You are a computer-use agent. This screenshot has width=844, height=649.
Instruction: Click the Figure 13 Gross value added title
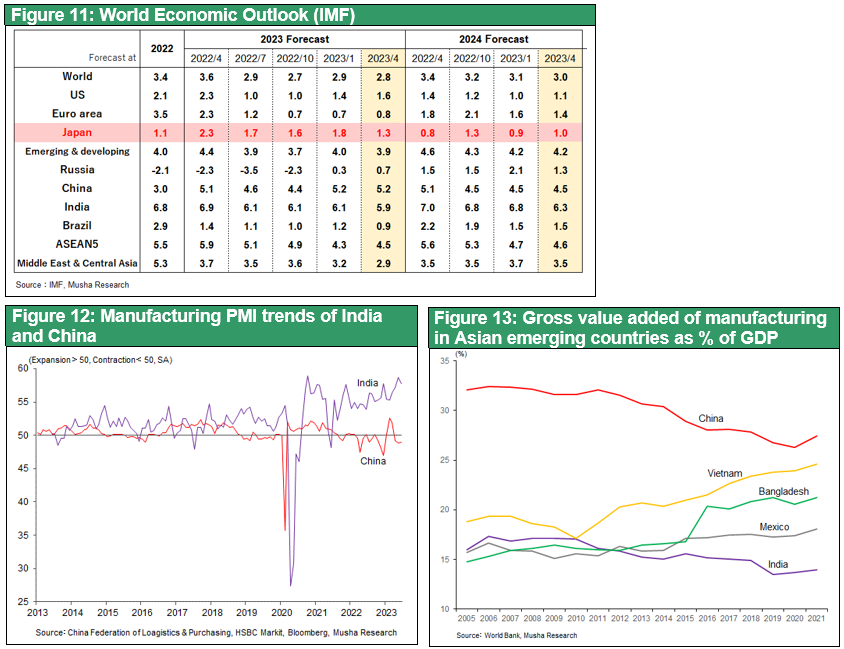coord(631,327)
